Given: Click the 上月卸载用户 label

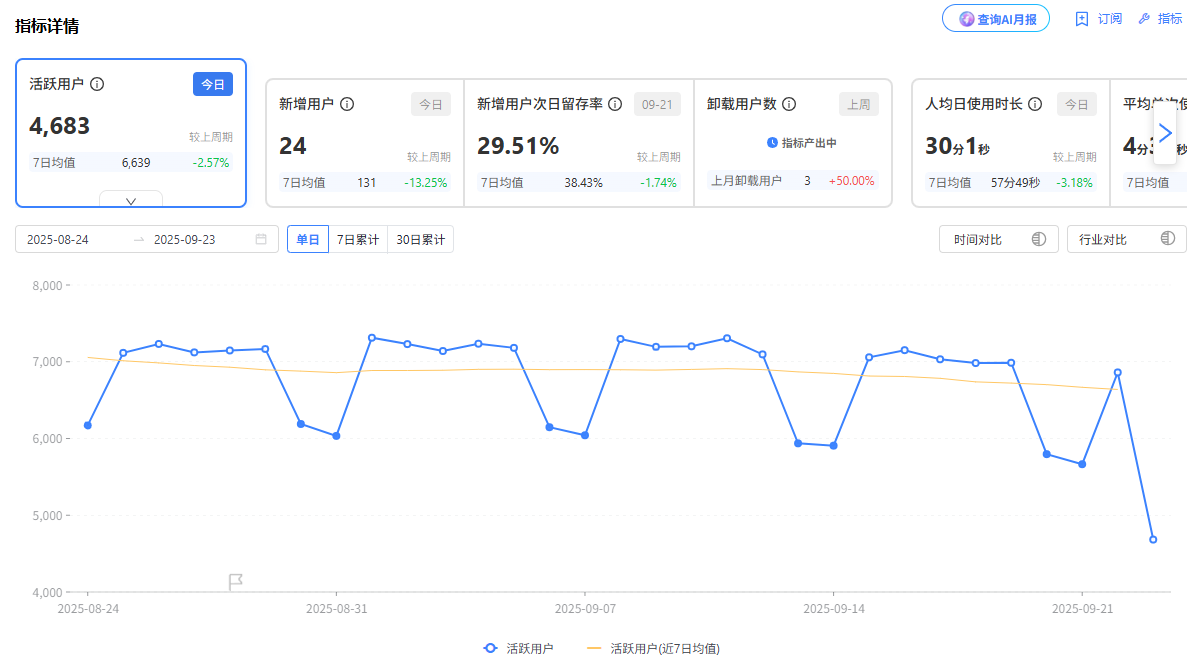Looking at the screenshot, I should [x=746, y=181].
